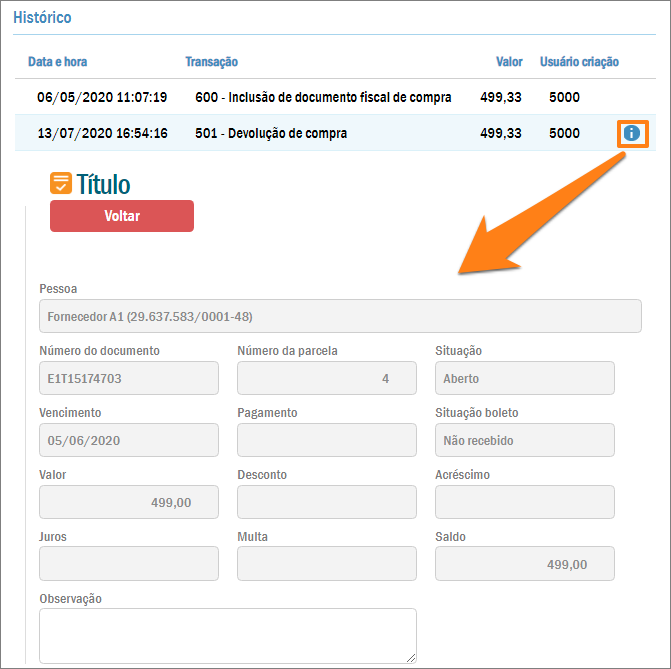Click the Usuário criação column header

pos(579,62)
